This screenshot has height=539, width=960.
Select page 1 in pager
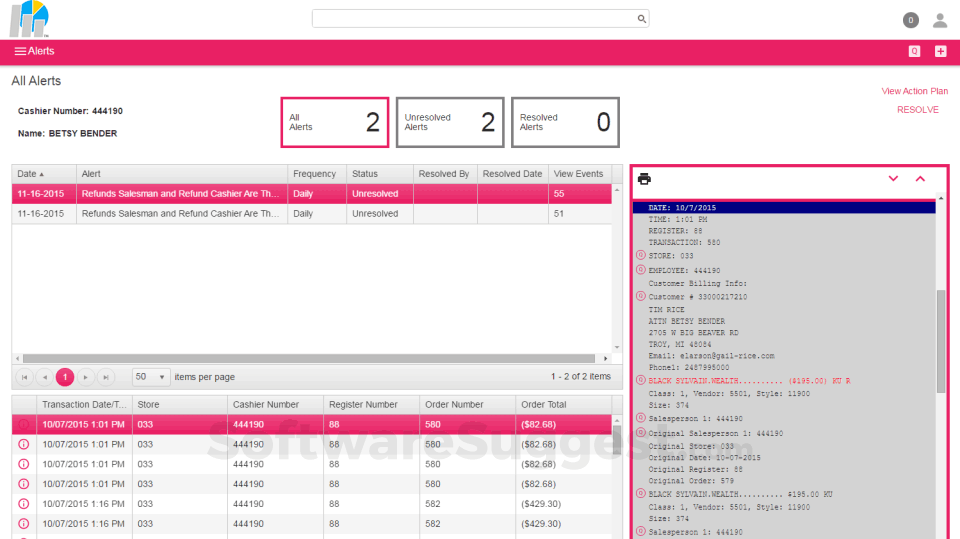[65, 377]
